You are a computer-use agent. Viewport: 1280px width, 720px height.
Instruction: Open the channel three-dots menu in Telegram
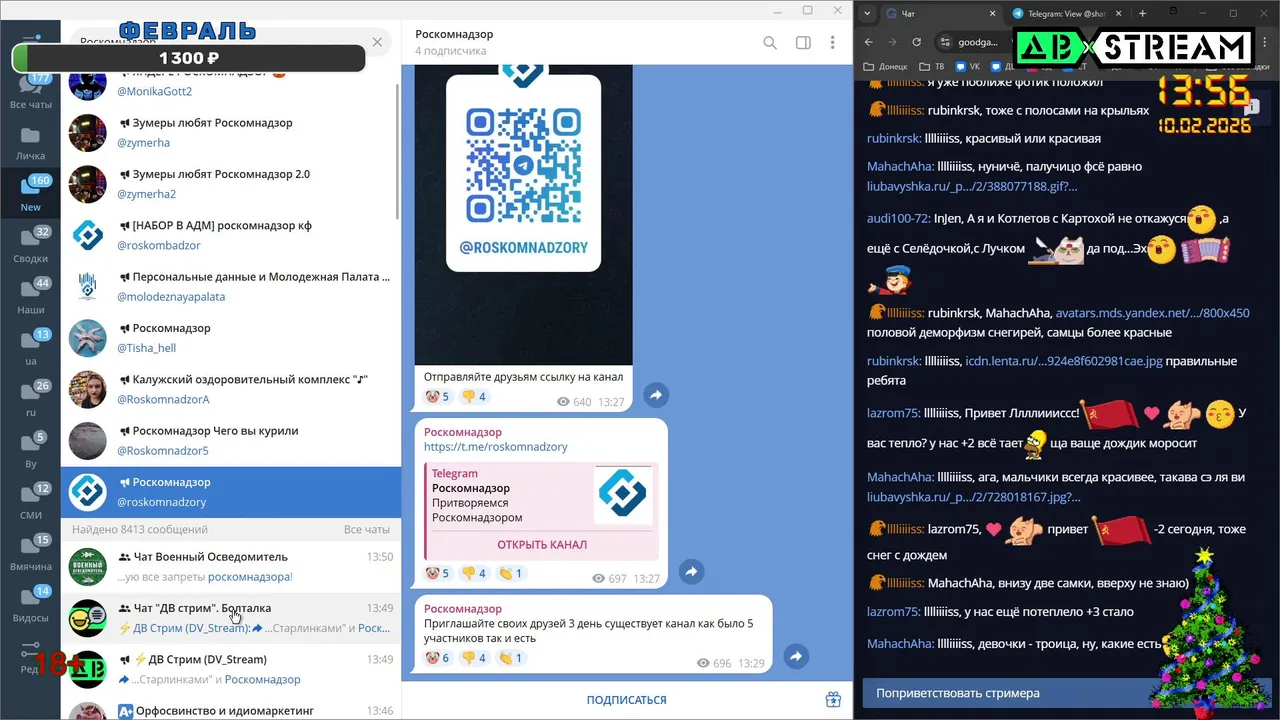[x=832, y=43]
